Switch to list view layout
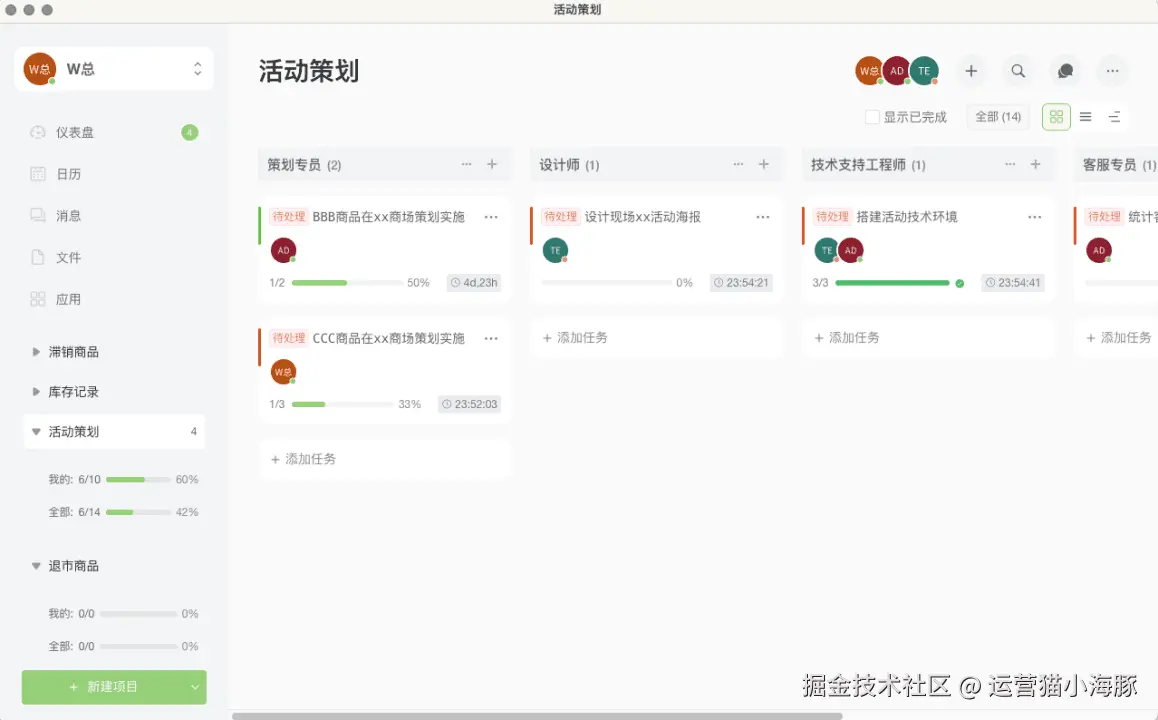Screen dimensions: 1158x720 (1085, 116)
